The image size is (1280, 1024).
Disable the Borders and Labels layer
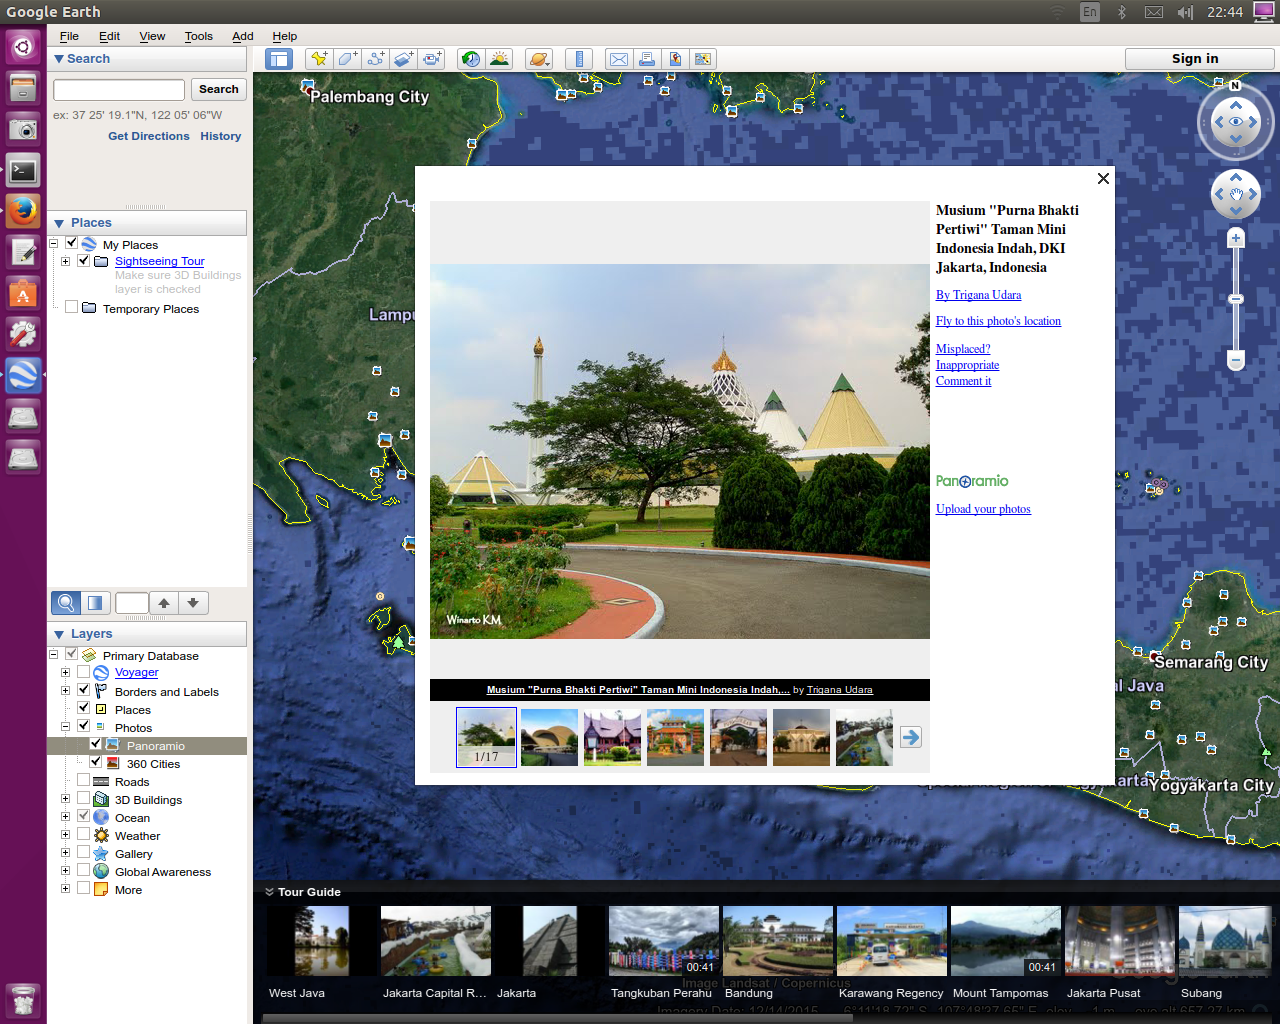[84, 690]
